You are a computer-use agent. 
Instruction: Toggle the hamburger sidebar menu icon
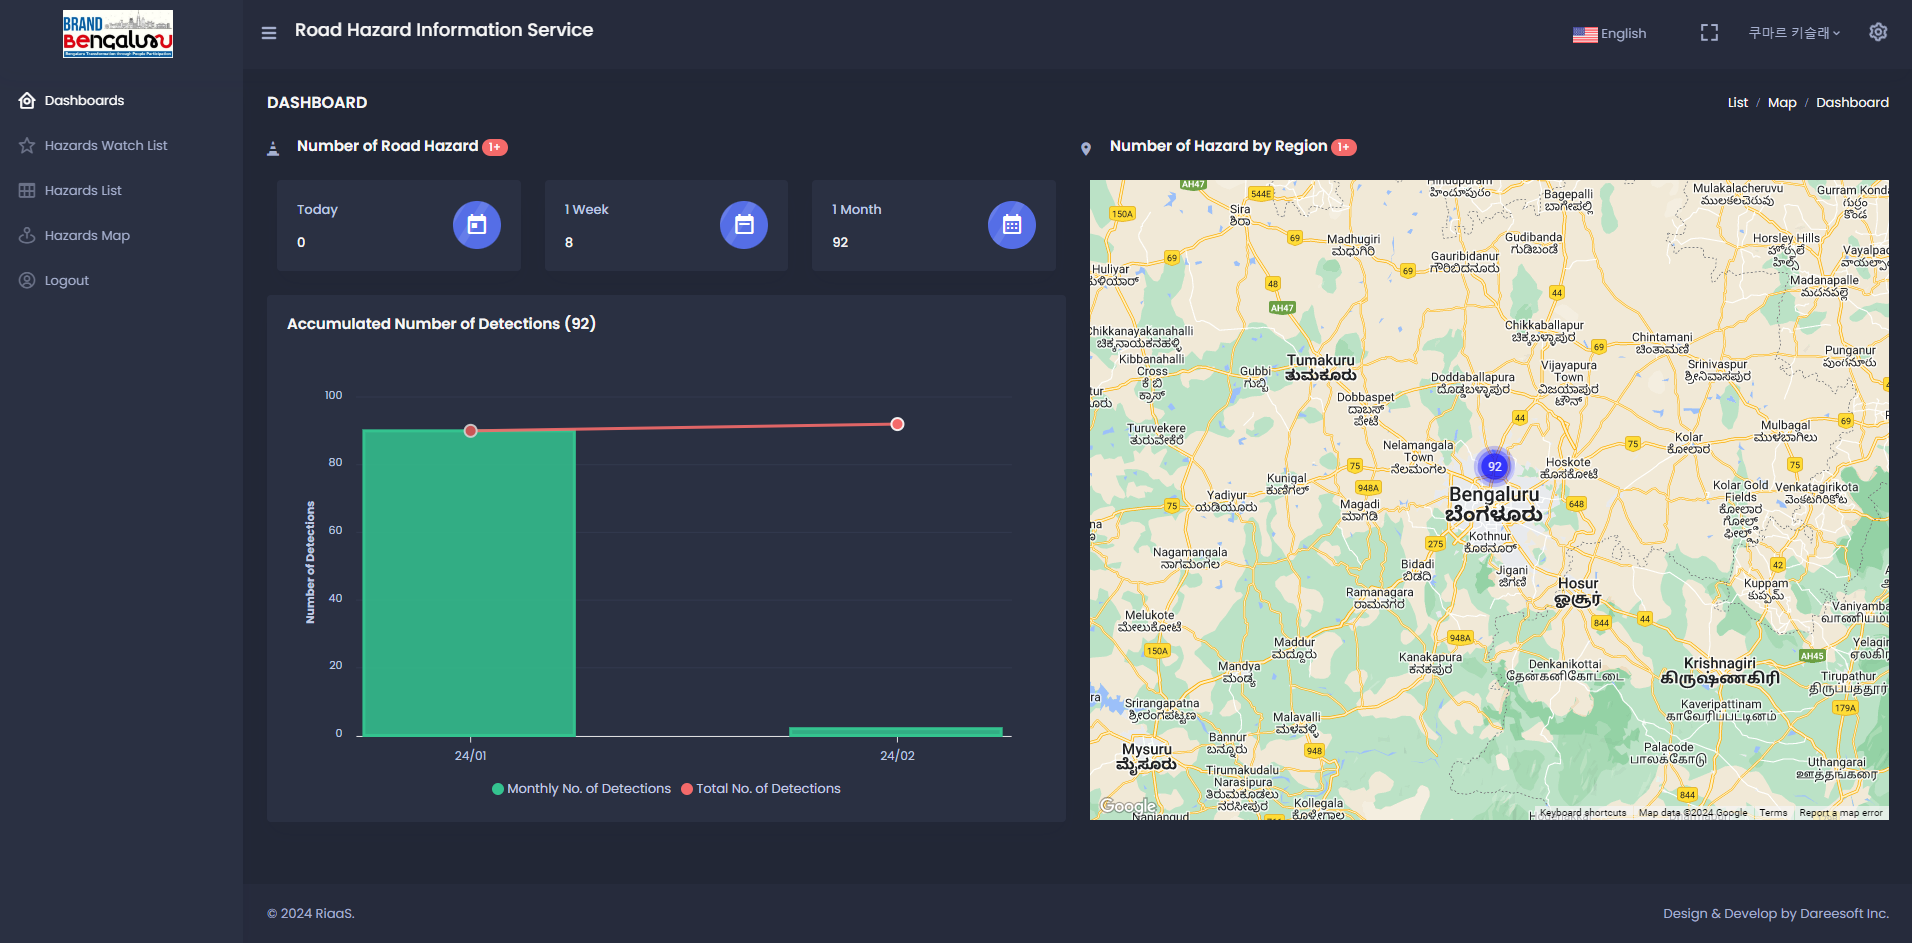pyautogui.click(x=269, y=33)
